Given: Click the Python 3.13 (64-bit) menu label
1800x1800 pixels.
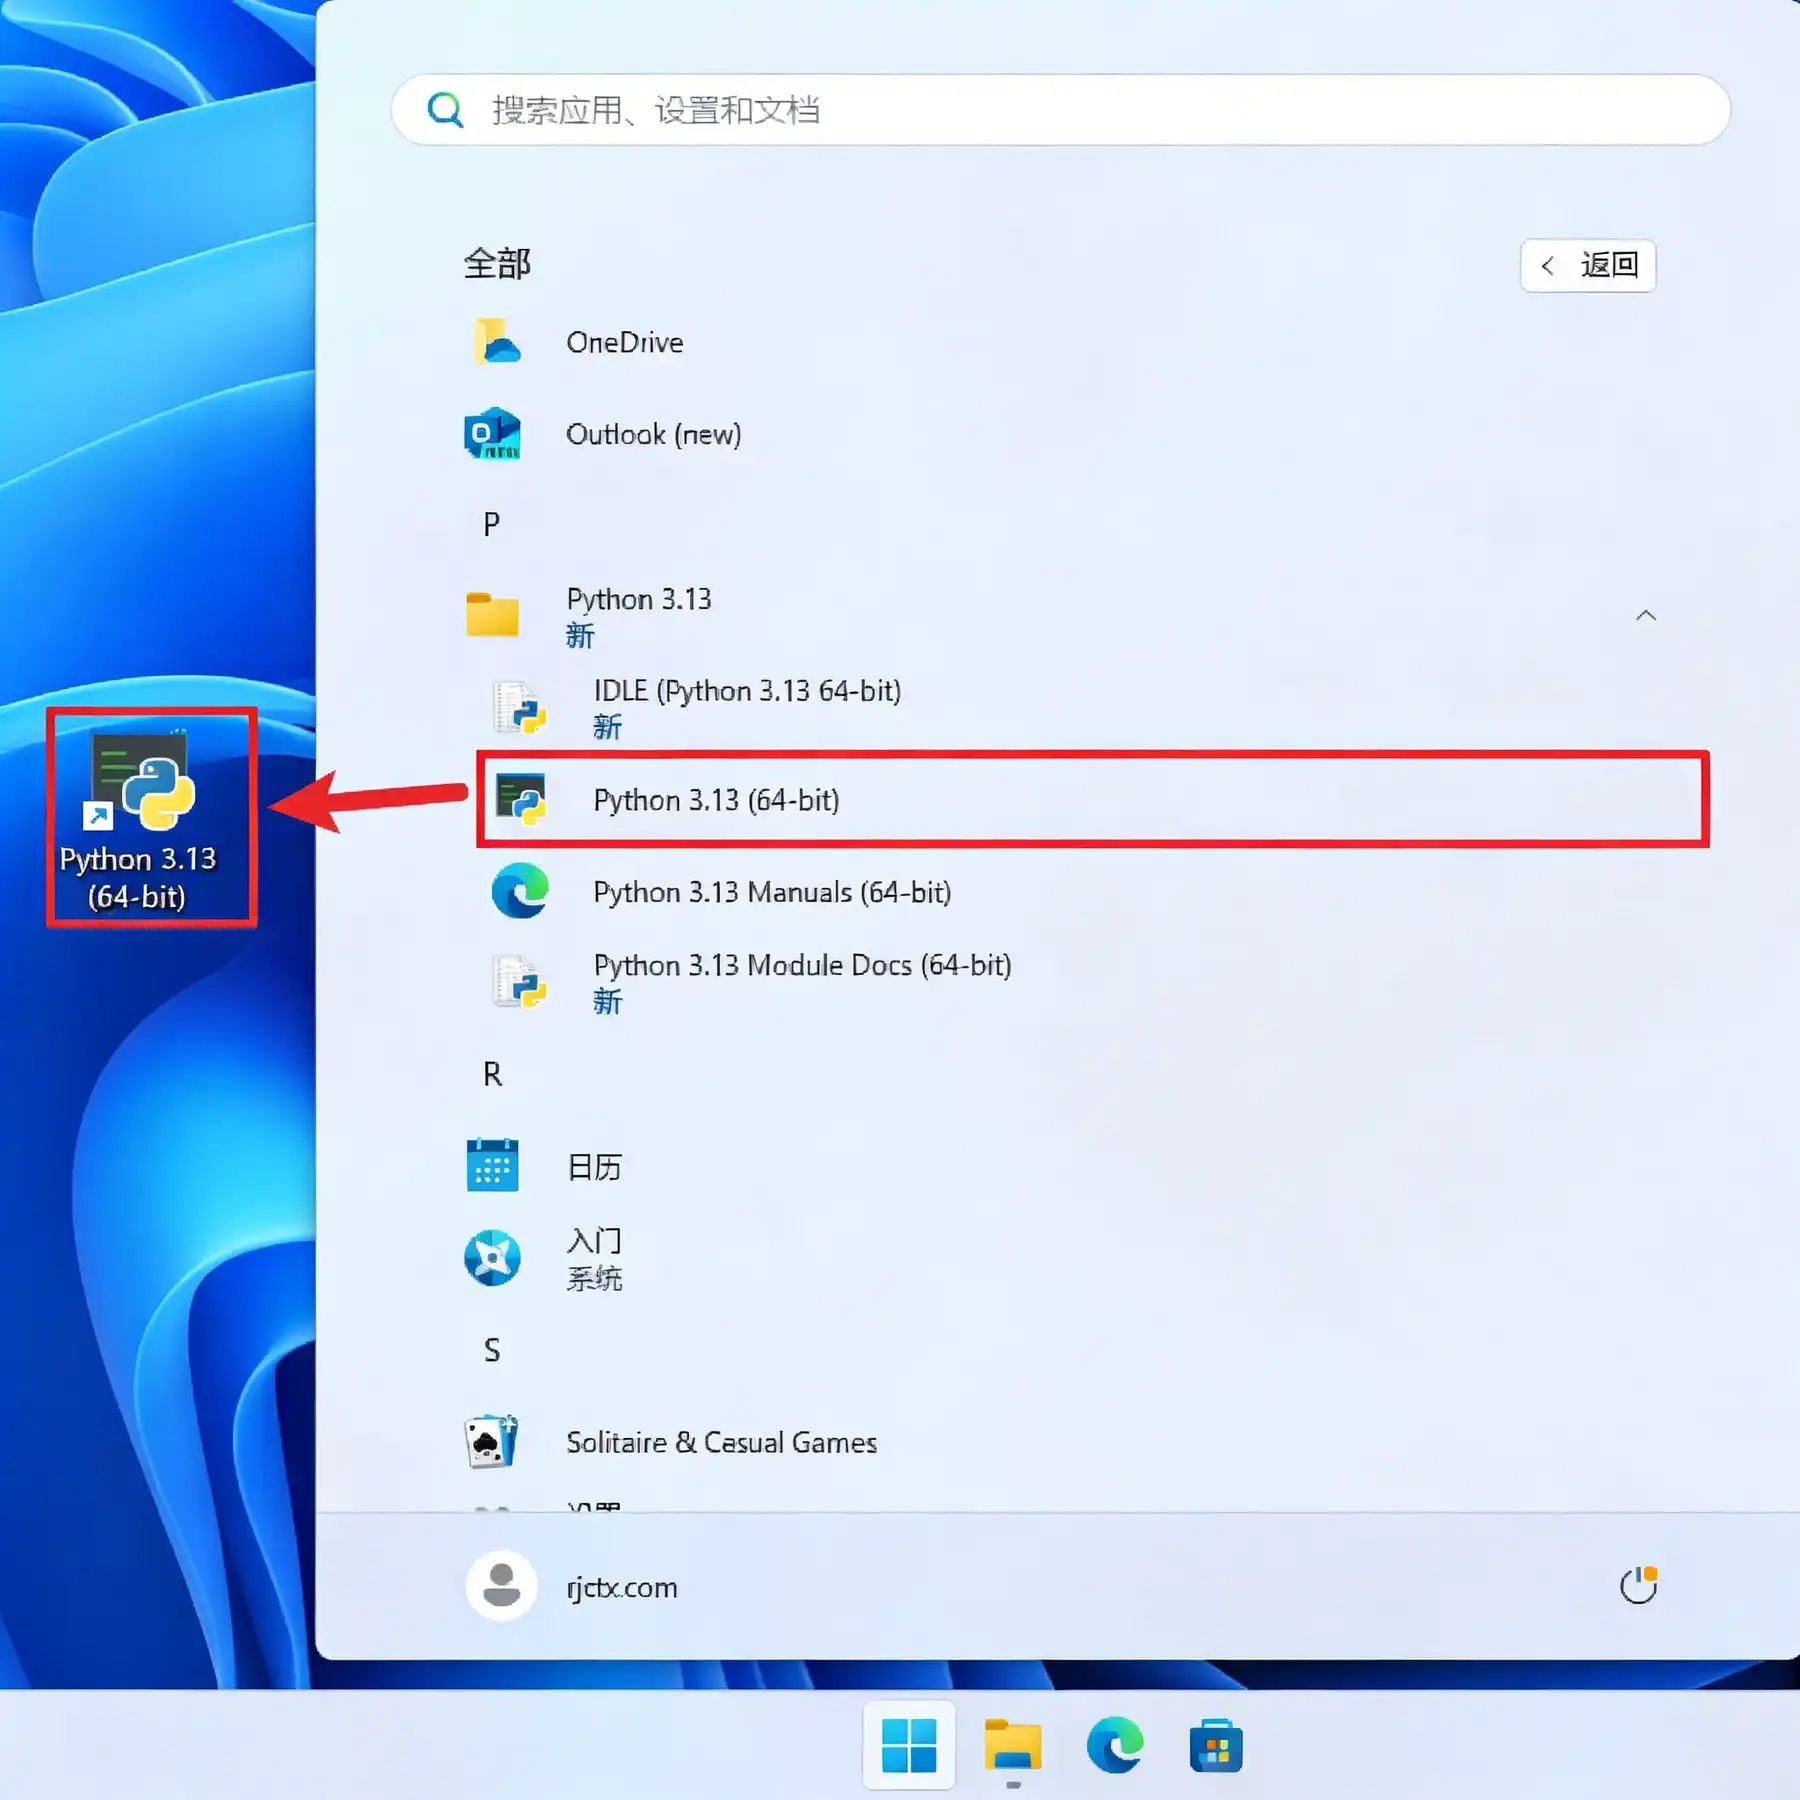Looking at the screenshot, I should [716, 800].
